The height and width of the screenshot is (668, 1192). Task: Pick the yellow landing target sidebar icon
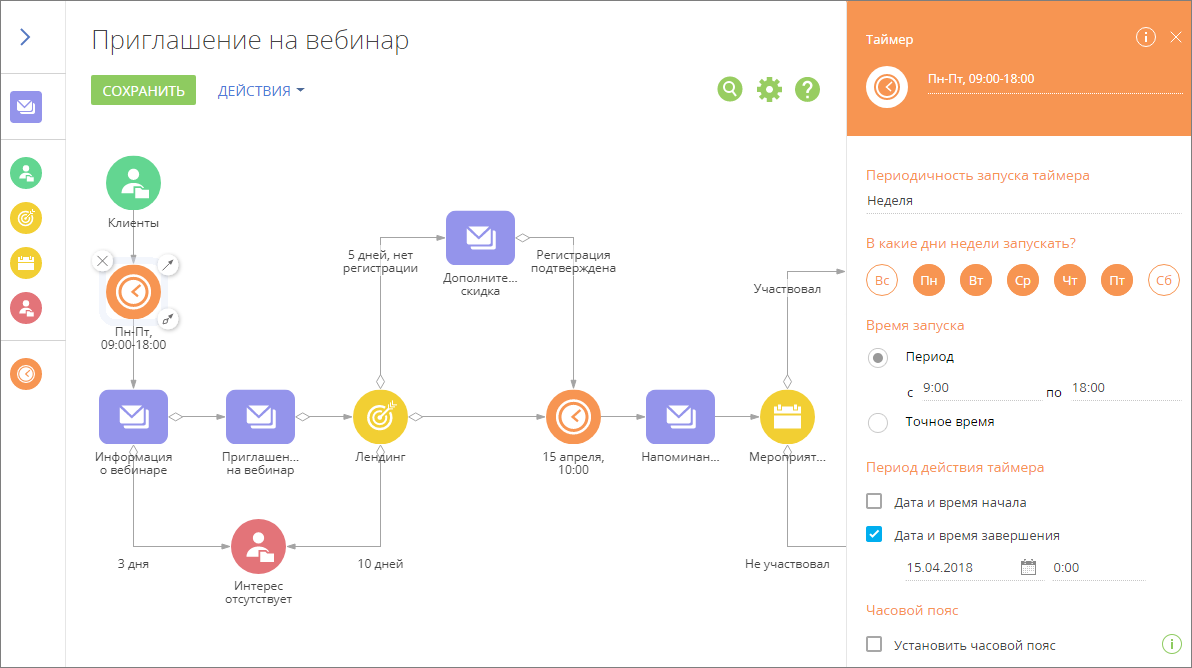click(x=26, y=218)
